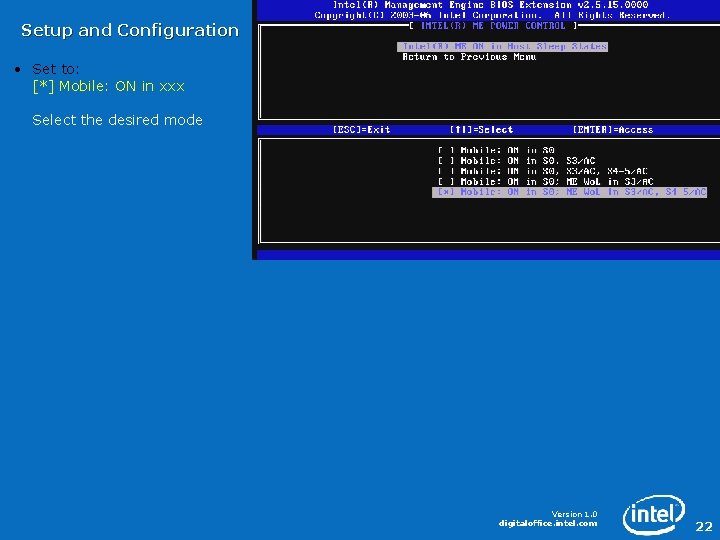Select highlighted option ending with 'S4-5/AC' WoL
Image resolution: width=720 pixels, height=540 pixels.
569,192
